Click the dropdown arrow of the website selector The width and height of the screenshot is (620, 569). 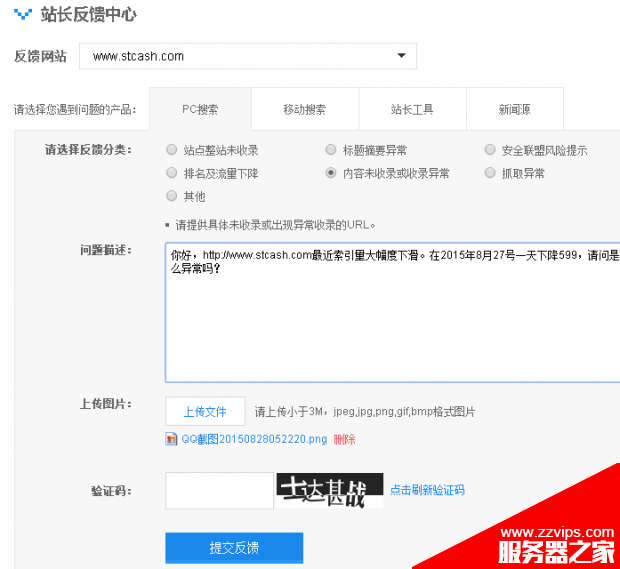click(x=401, y=56)
